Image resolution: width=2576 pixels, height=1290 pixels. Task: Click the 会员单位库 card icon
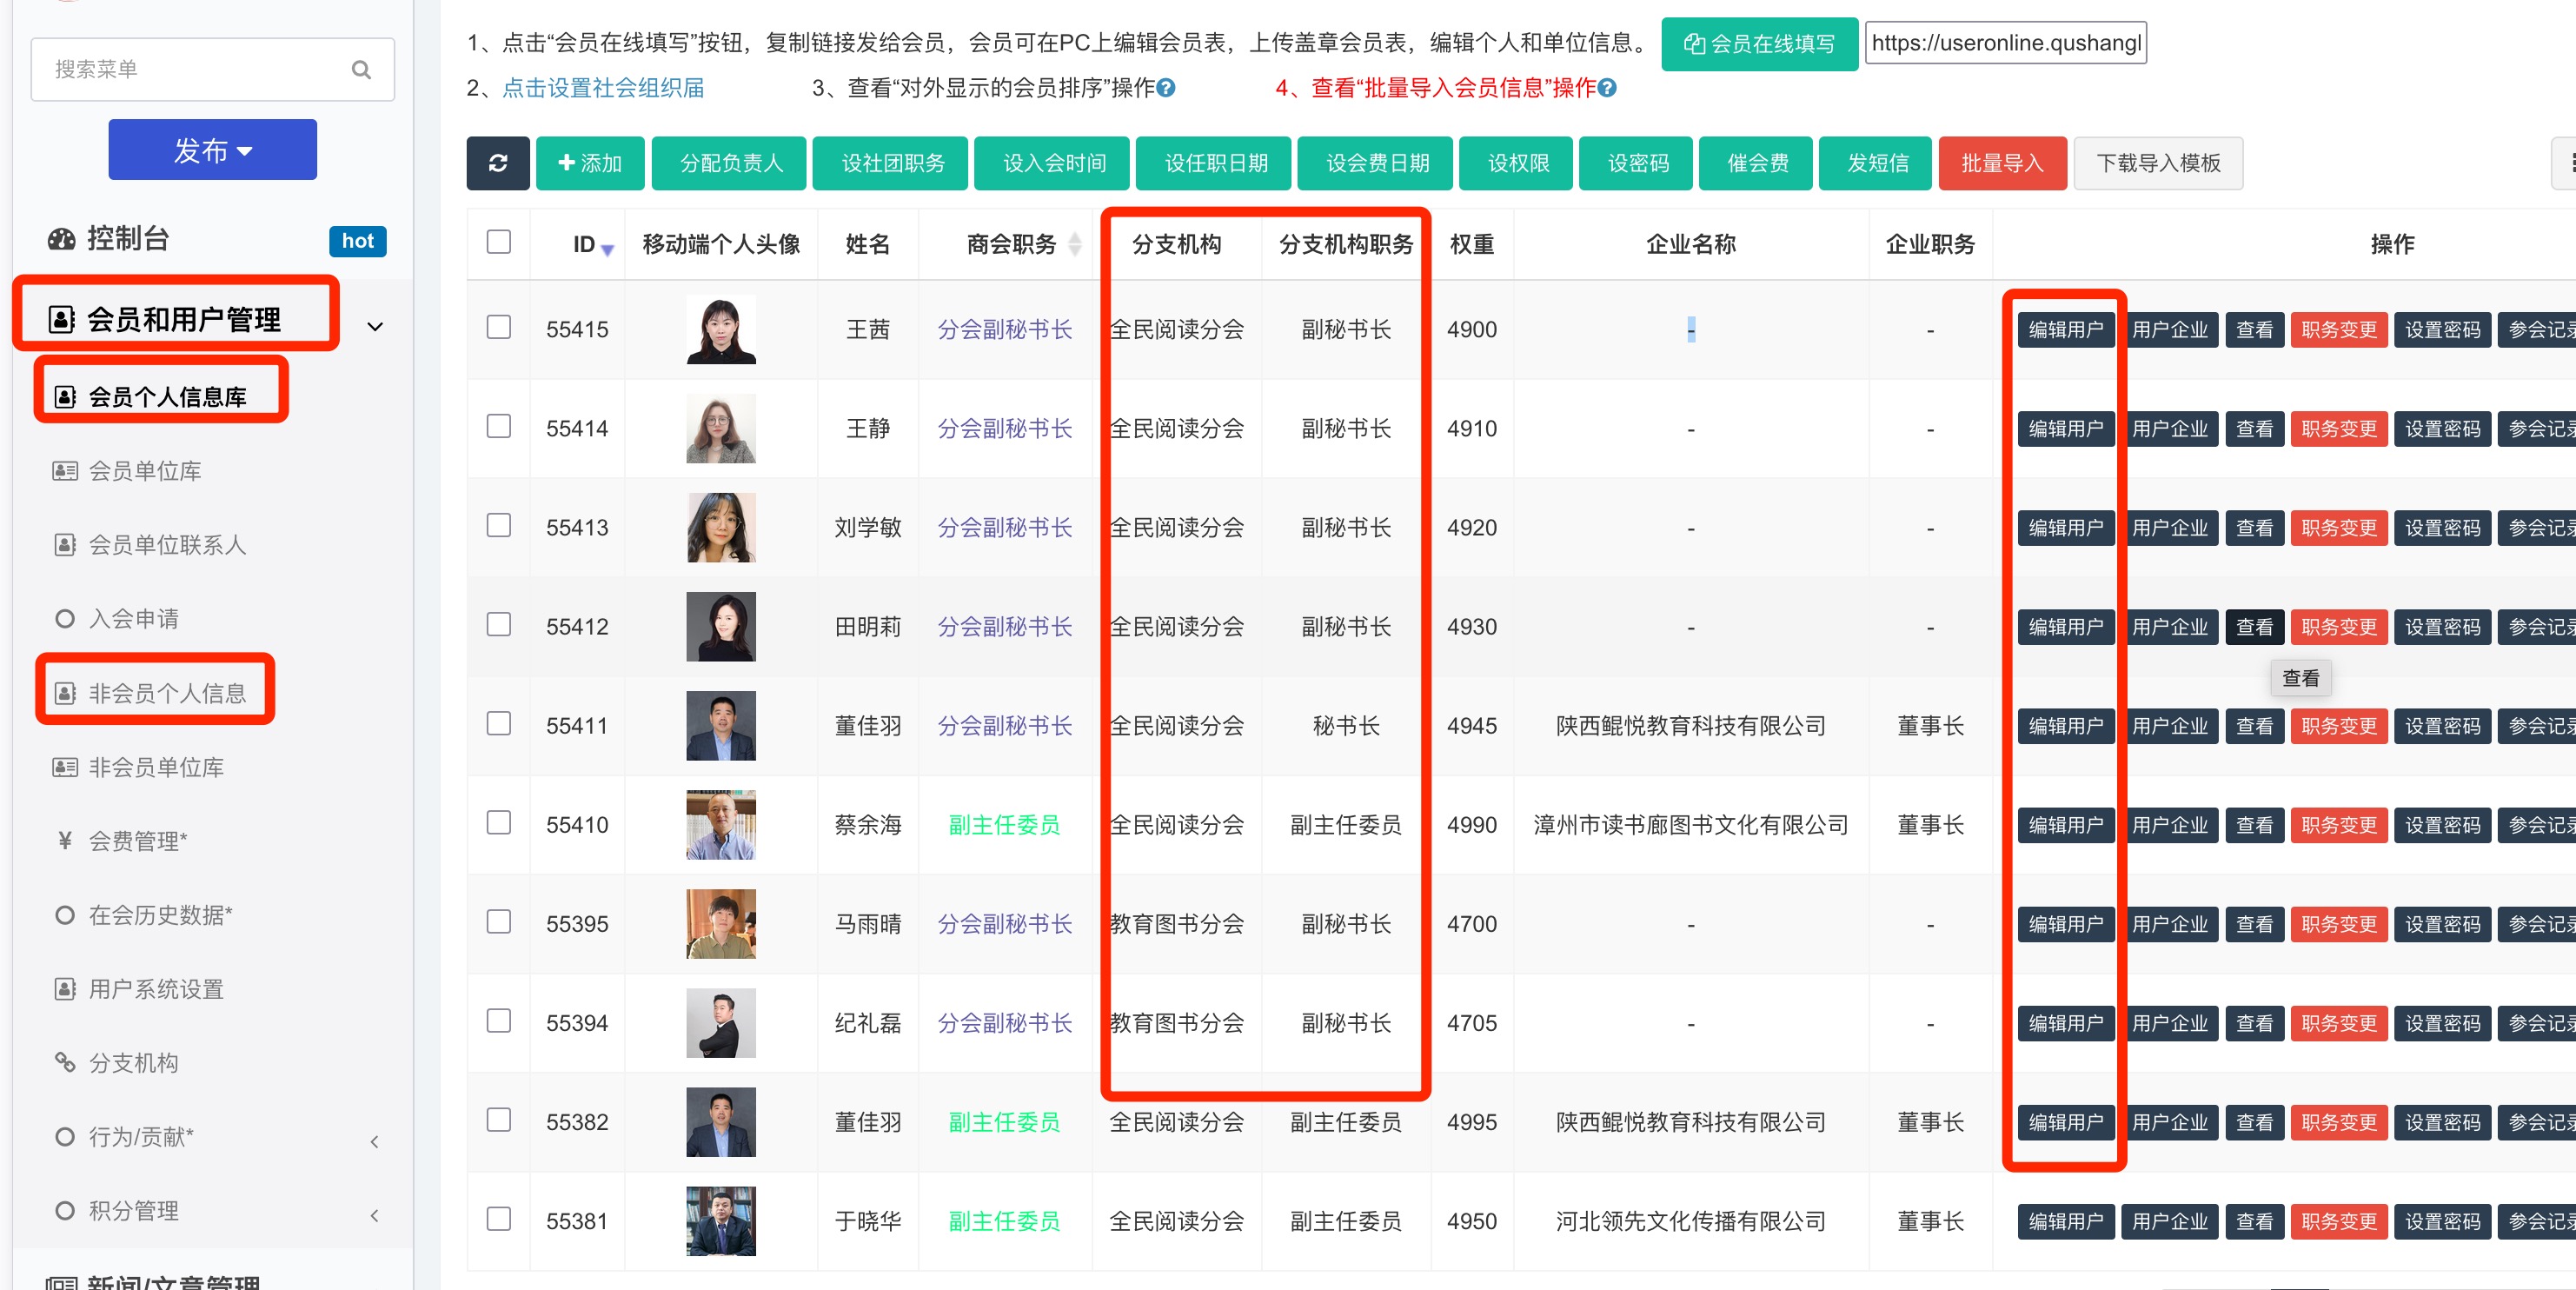tap(65, 471)
